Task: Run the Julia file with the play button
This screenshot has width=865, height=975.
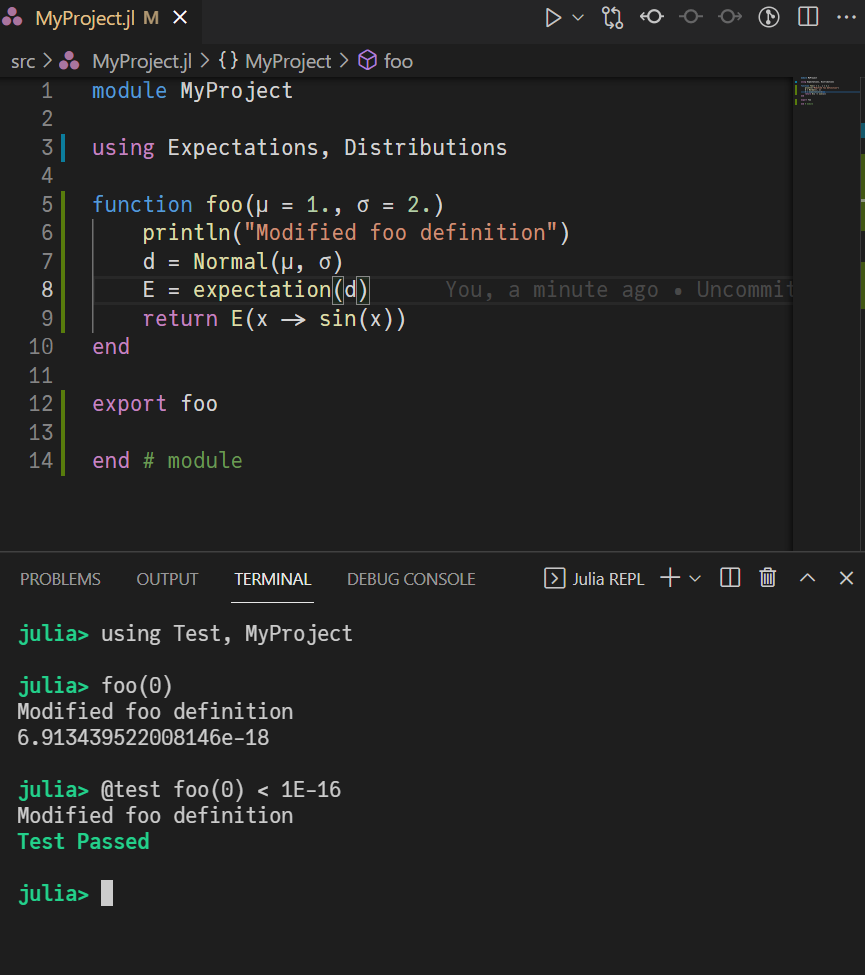Action: pos(553,17)
